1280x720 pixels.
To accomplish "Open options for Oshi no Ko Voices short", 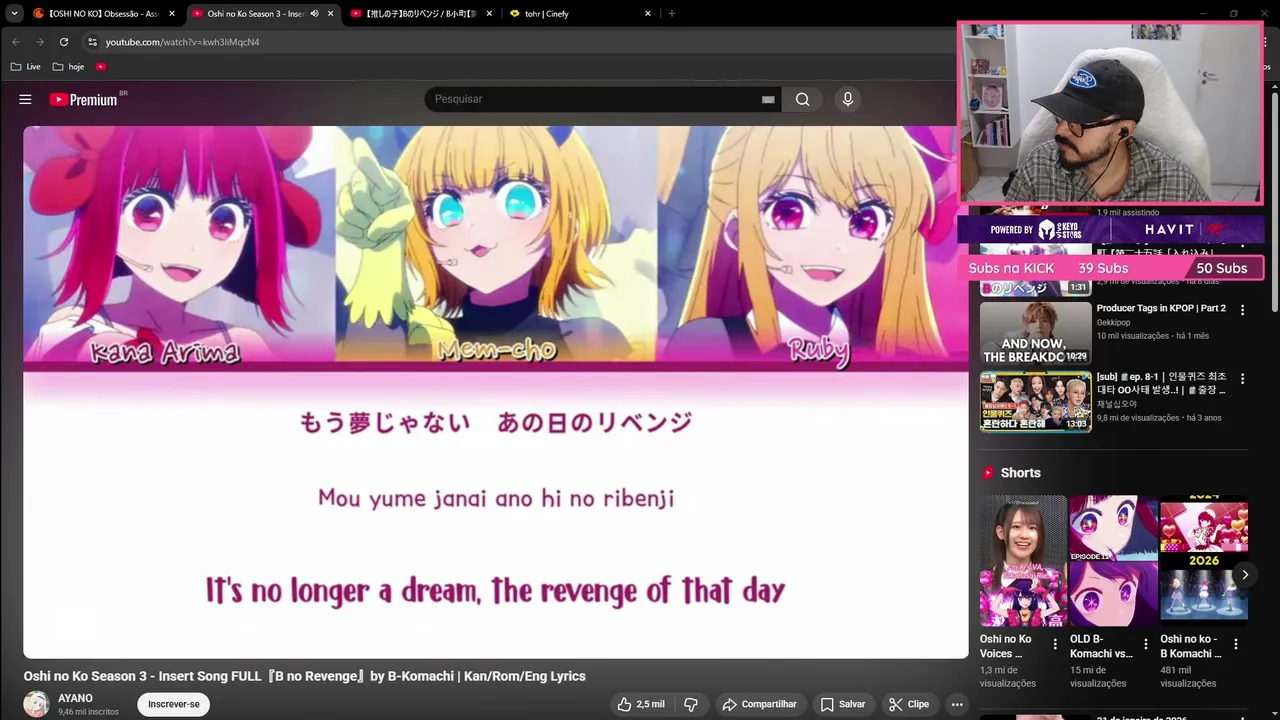I will coord(1055,645).
